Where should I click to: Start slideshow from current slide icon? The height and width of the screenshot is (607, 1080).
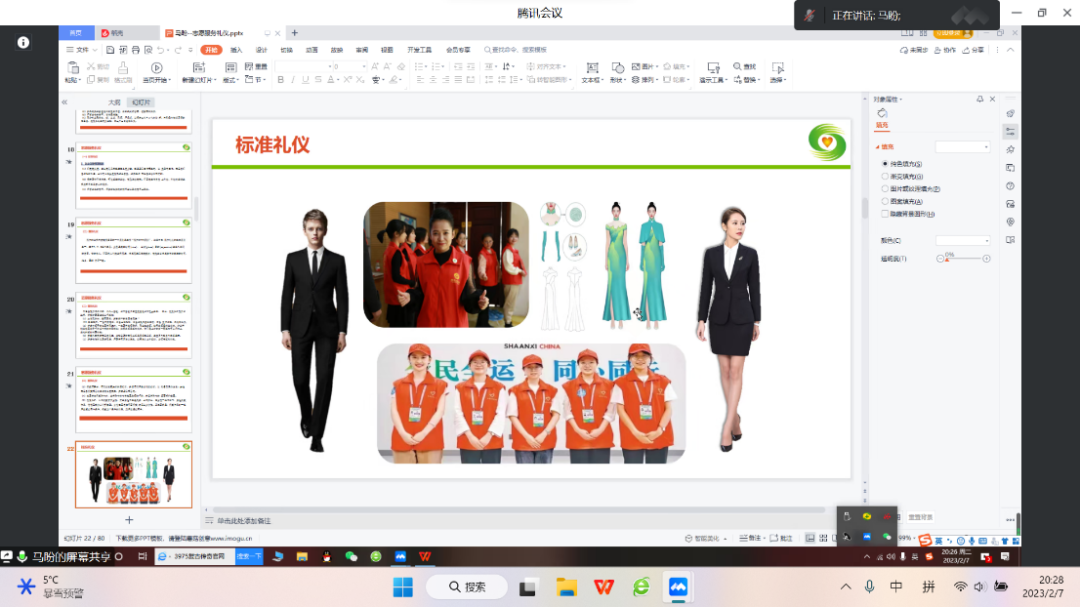[x=156, y=68]
